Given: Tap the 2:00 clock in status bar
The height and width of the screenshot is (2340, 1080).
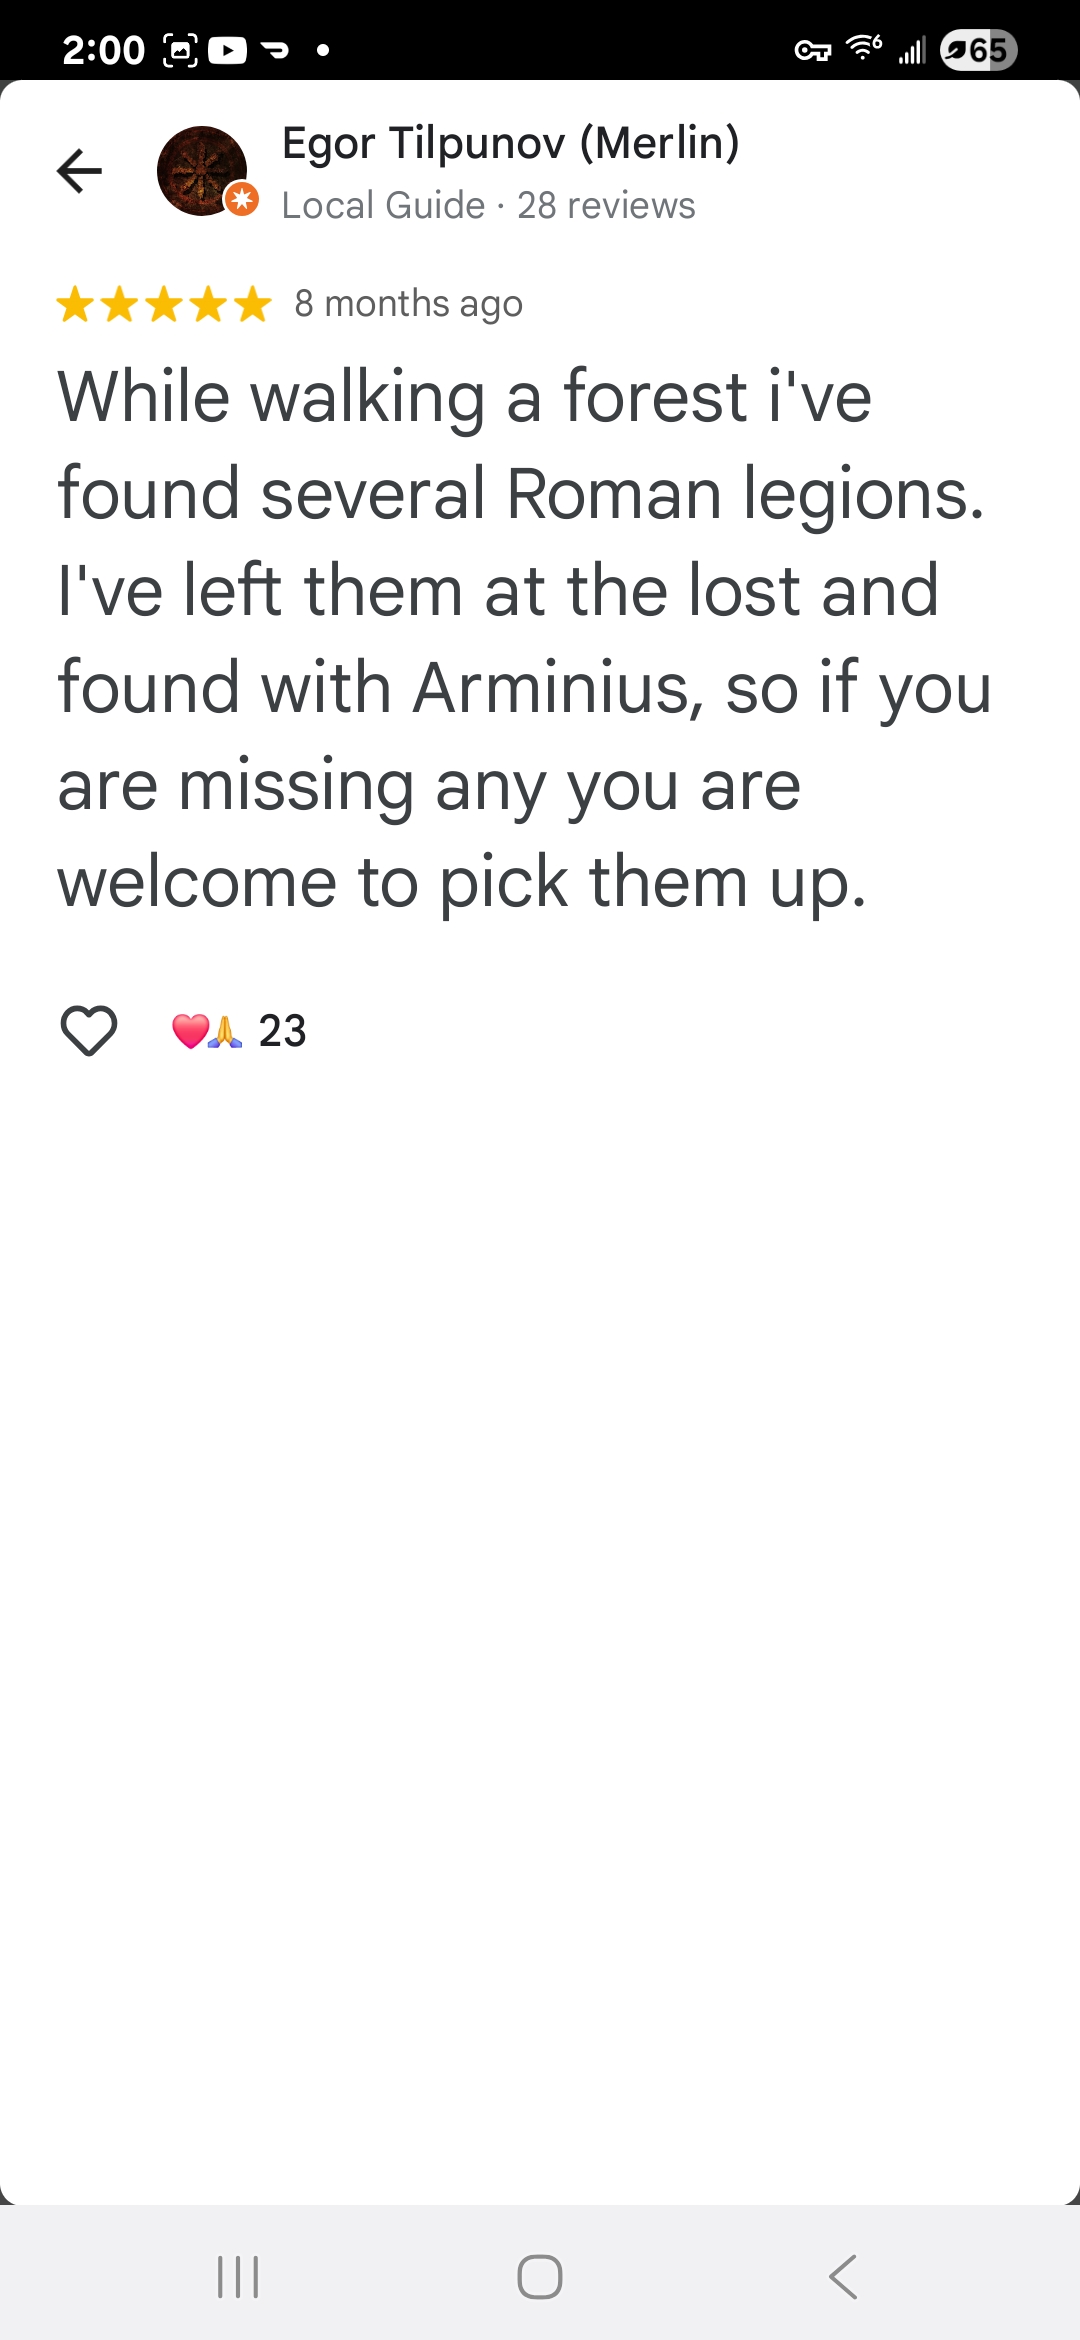Looking at the screenshot, I should [103, 50].
